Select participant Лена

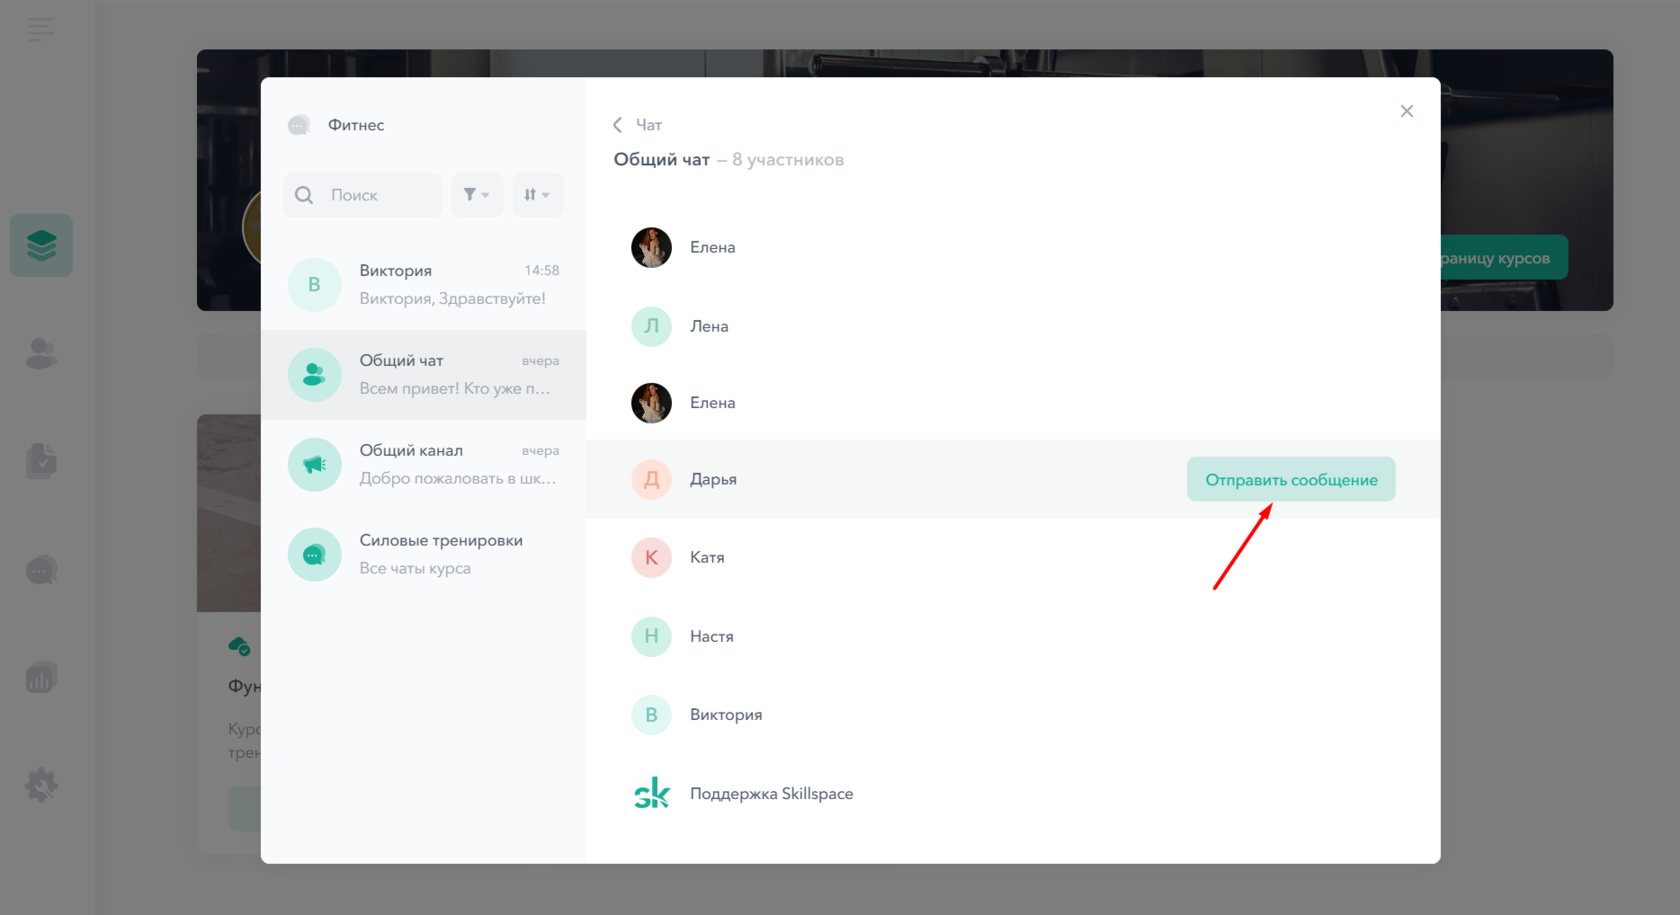(x=1013, y=326)
